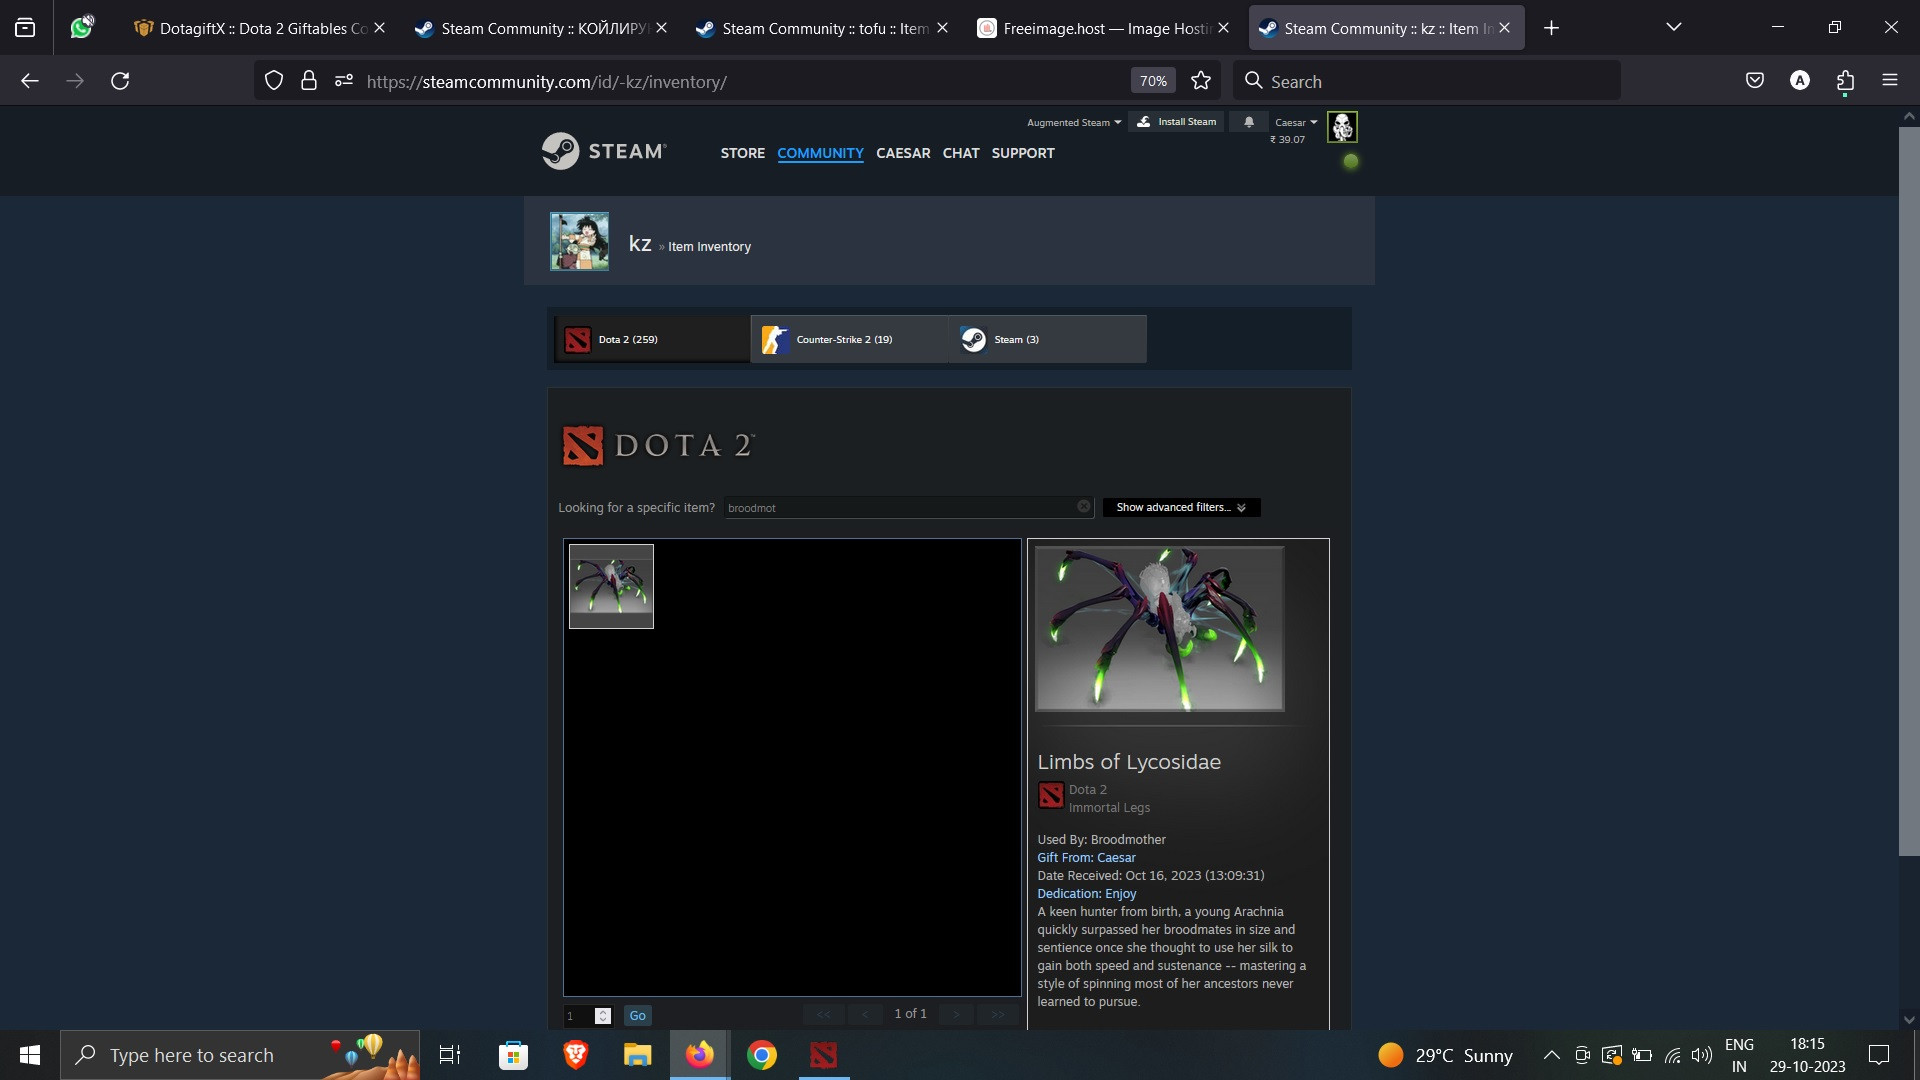This screenshot has width=1920, height=1080.
Task: Click the Pocket save icon
Action: coord(1754,81)
